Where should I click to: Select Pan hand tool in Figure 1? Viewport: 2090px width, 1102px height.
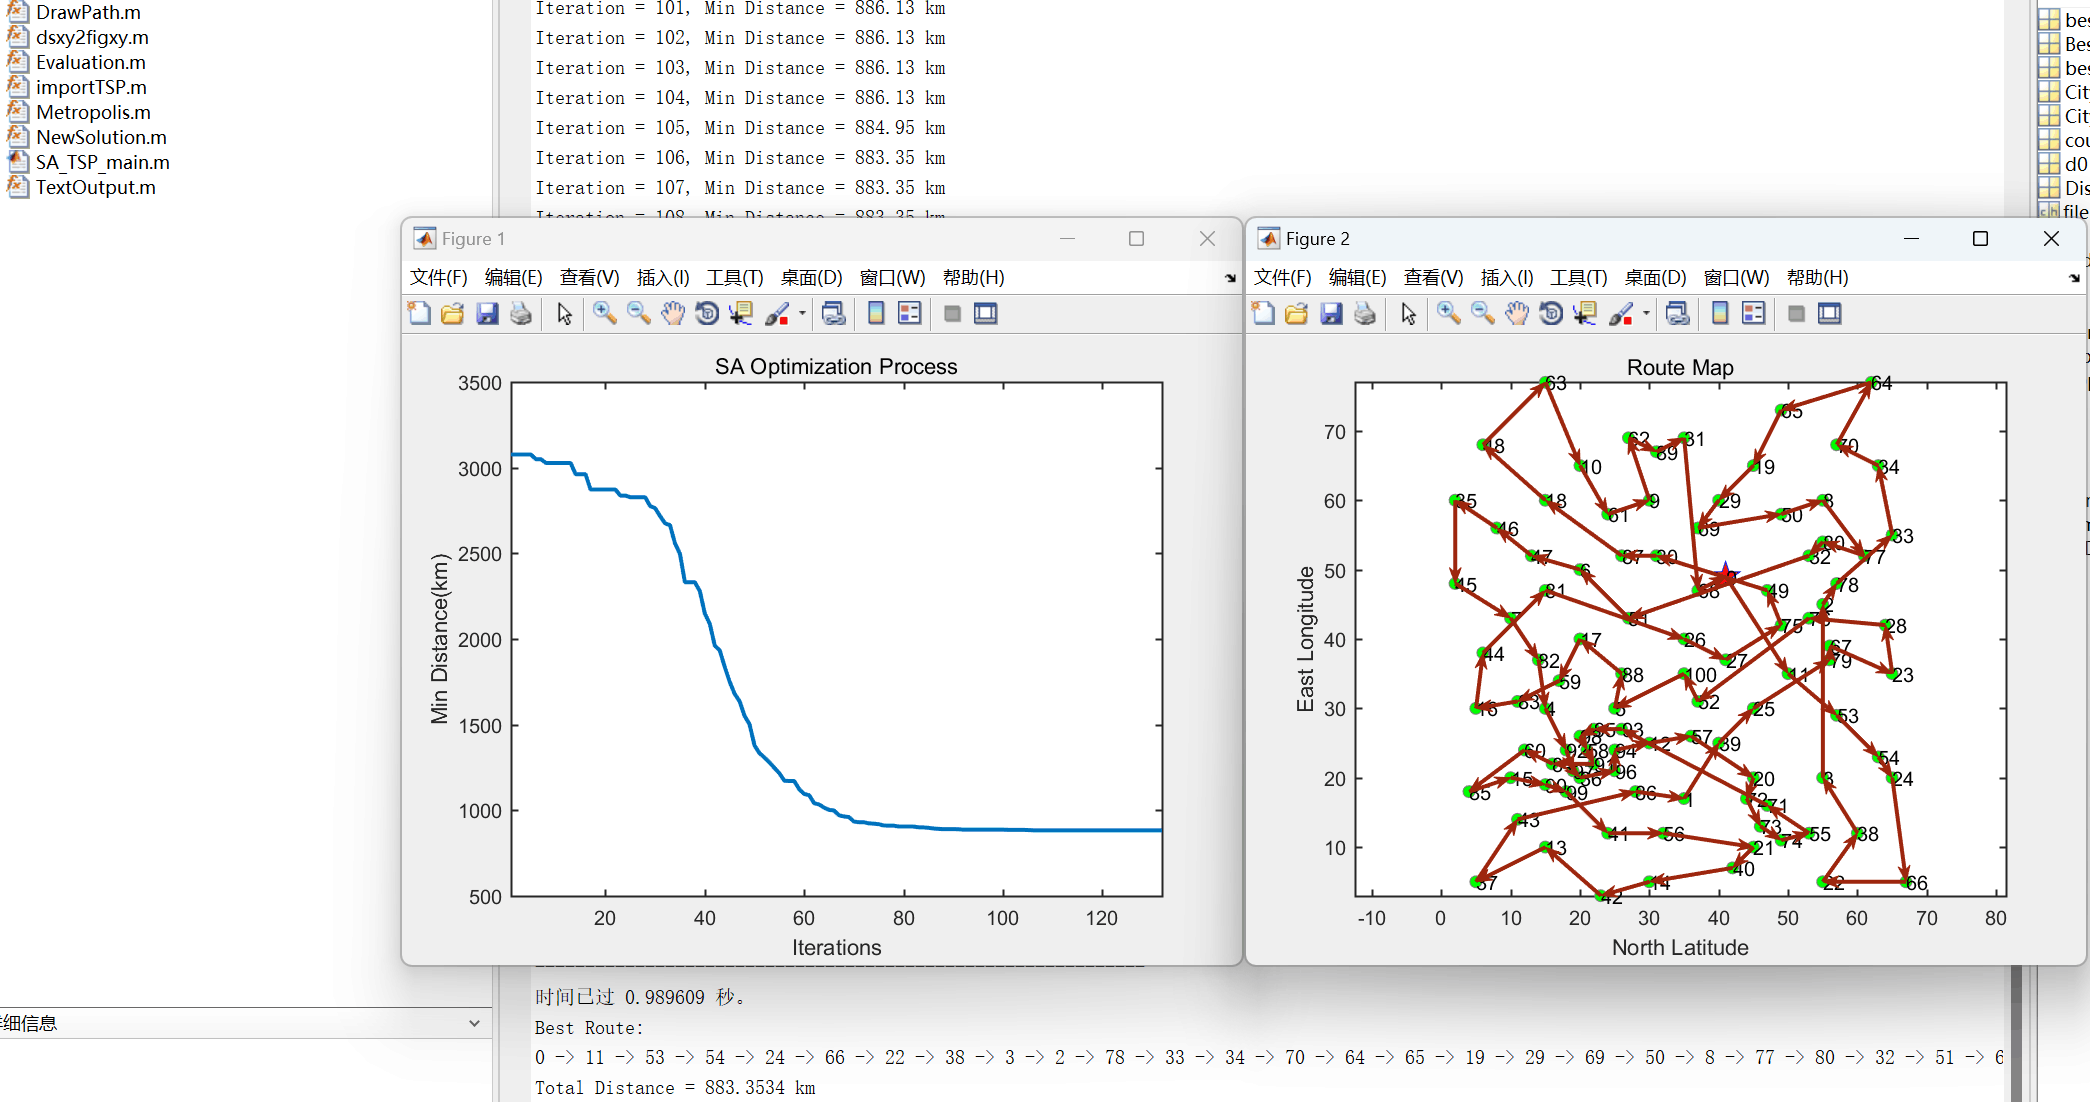[x=673, y=314]
